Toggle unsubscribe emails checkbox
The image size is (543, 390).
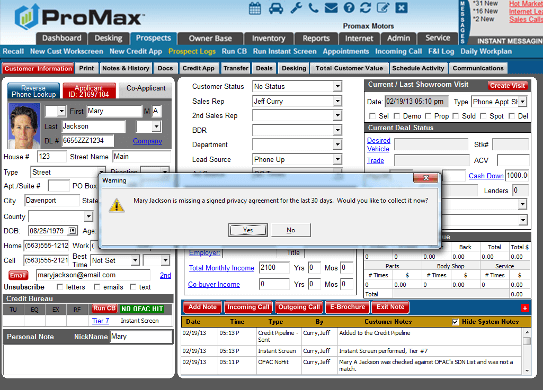(97, 287)
